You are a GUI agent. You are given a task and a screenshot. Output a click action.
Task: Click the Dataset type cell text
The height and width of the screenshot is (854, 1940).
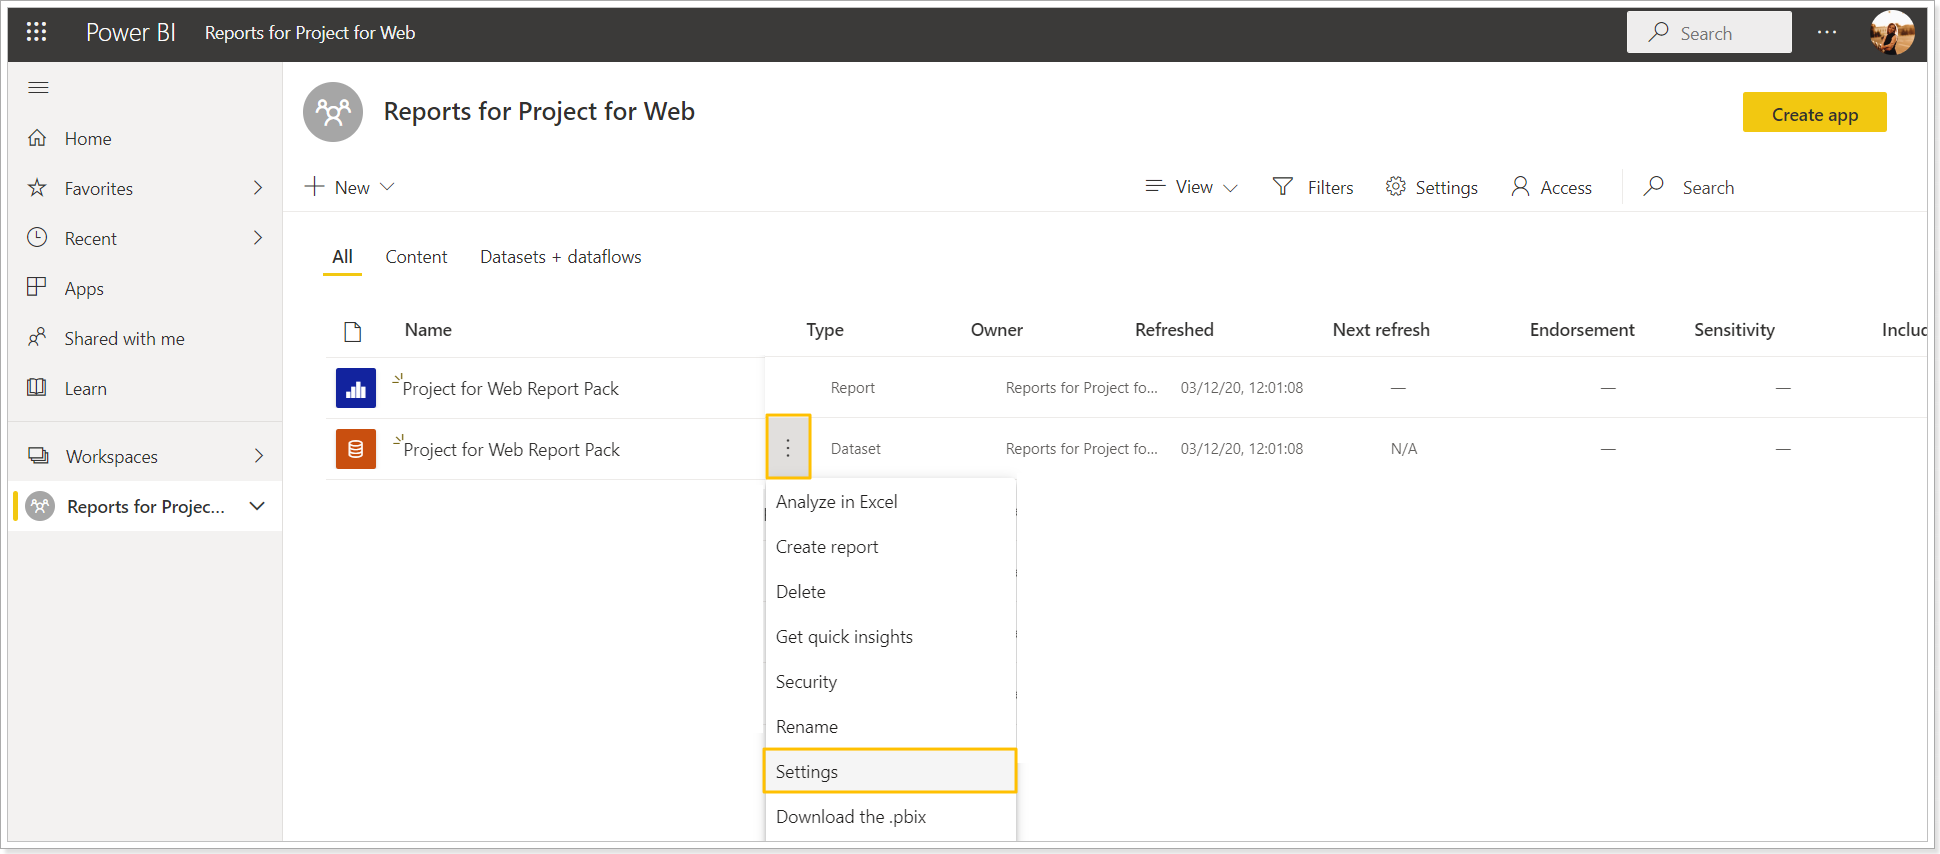856,449
